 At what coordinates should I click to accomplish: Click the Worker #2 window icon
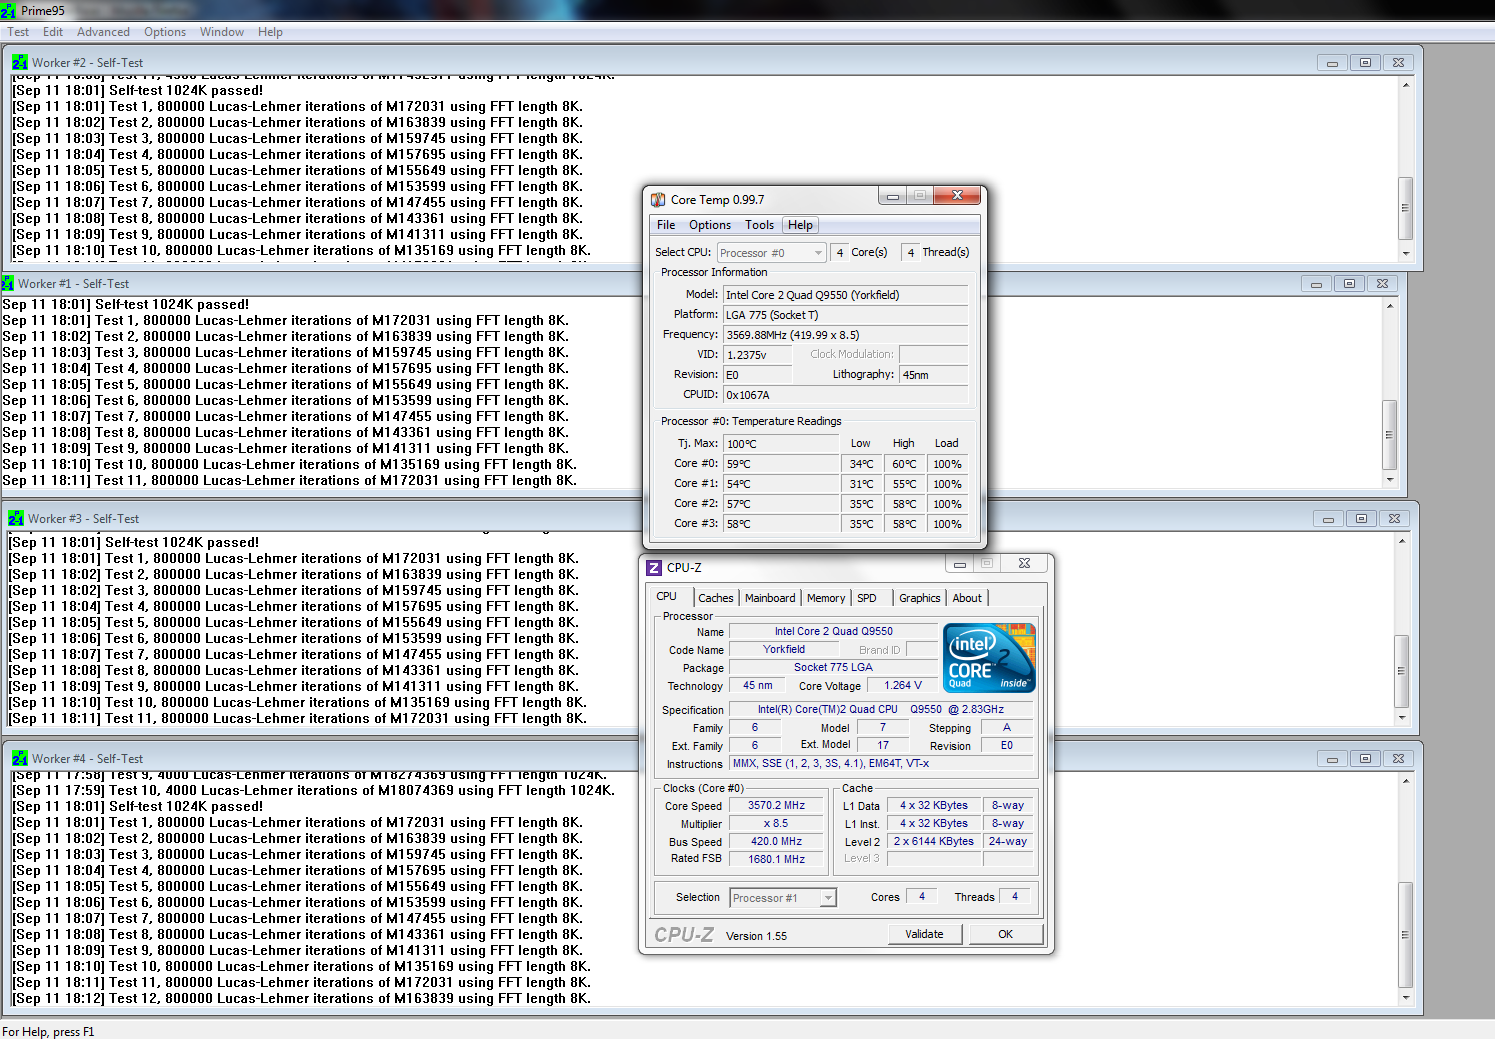(x=20, y=62)
